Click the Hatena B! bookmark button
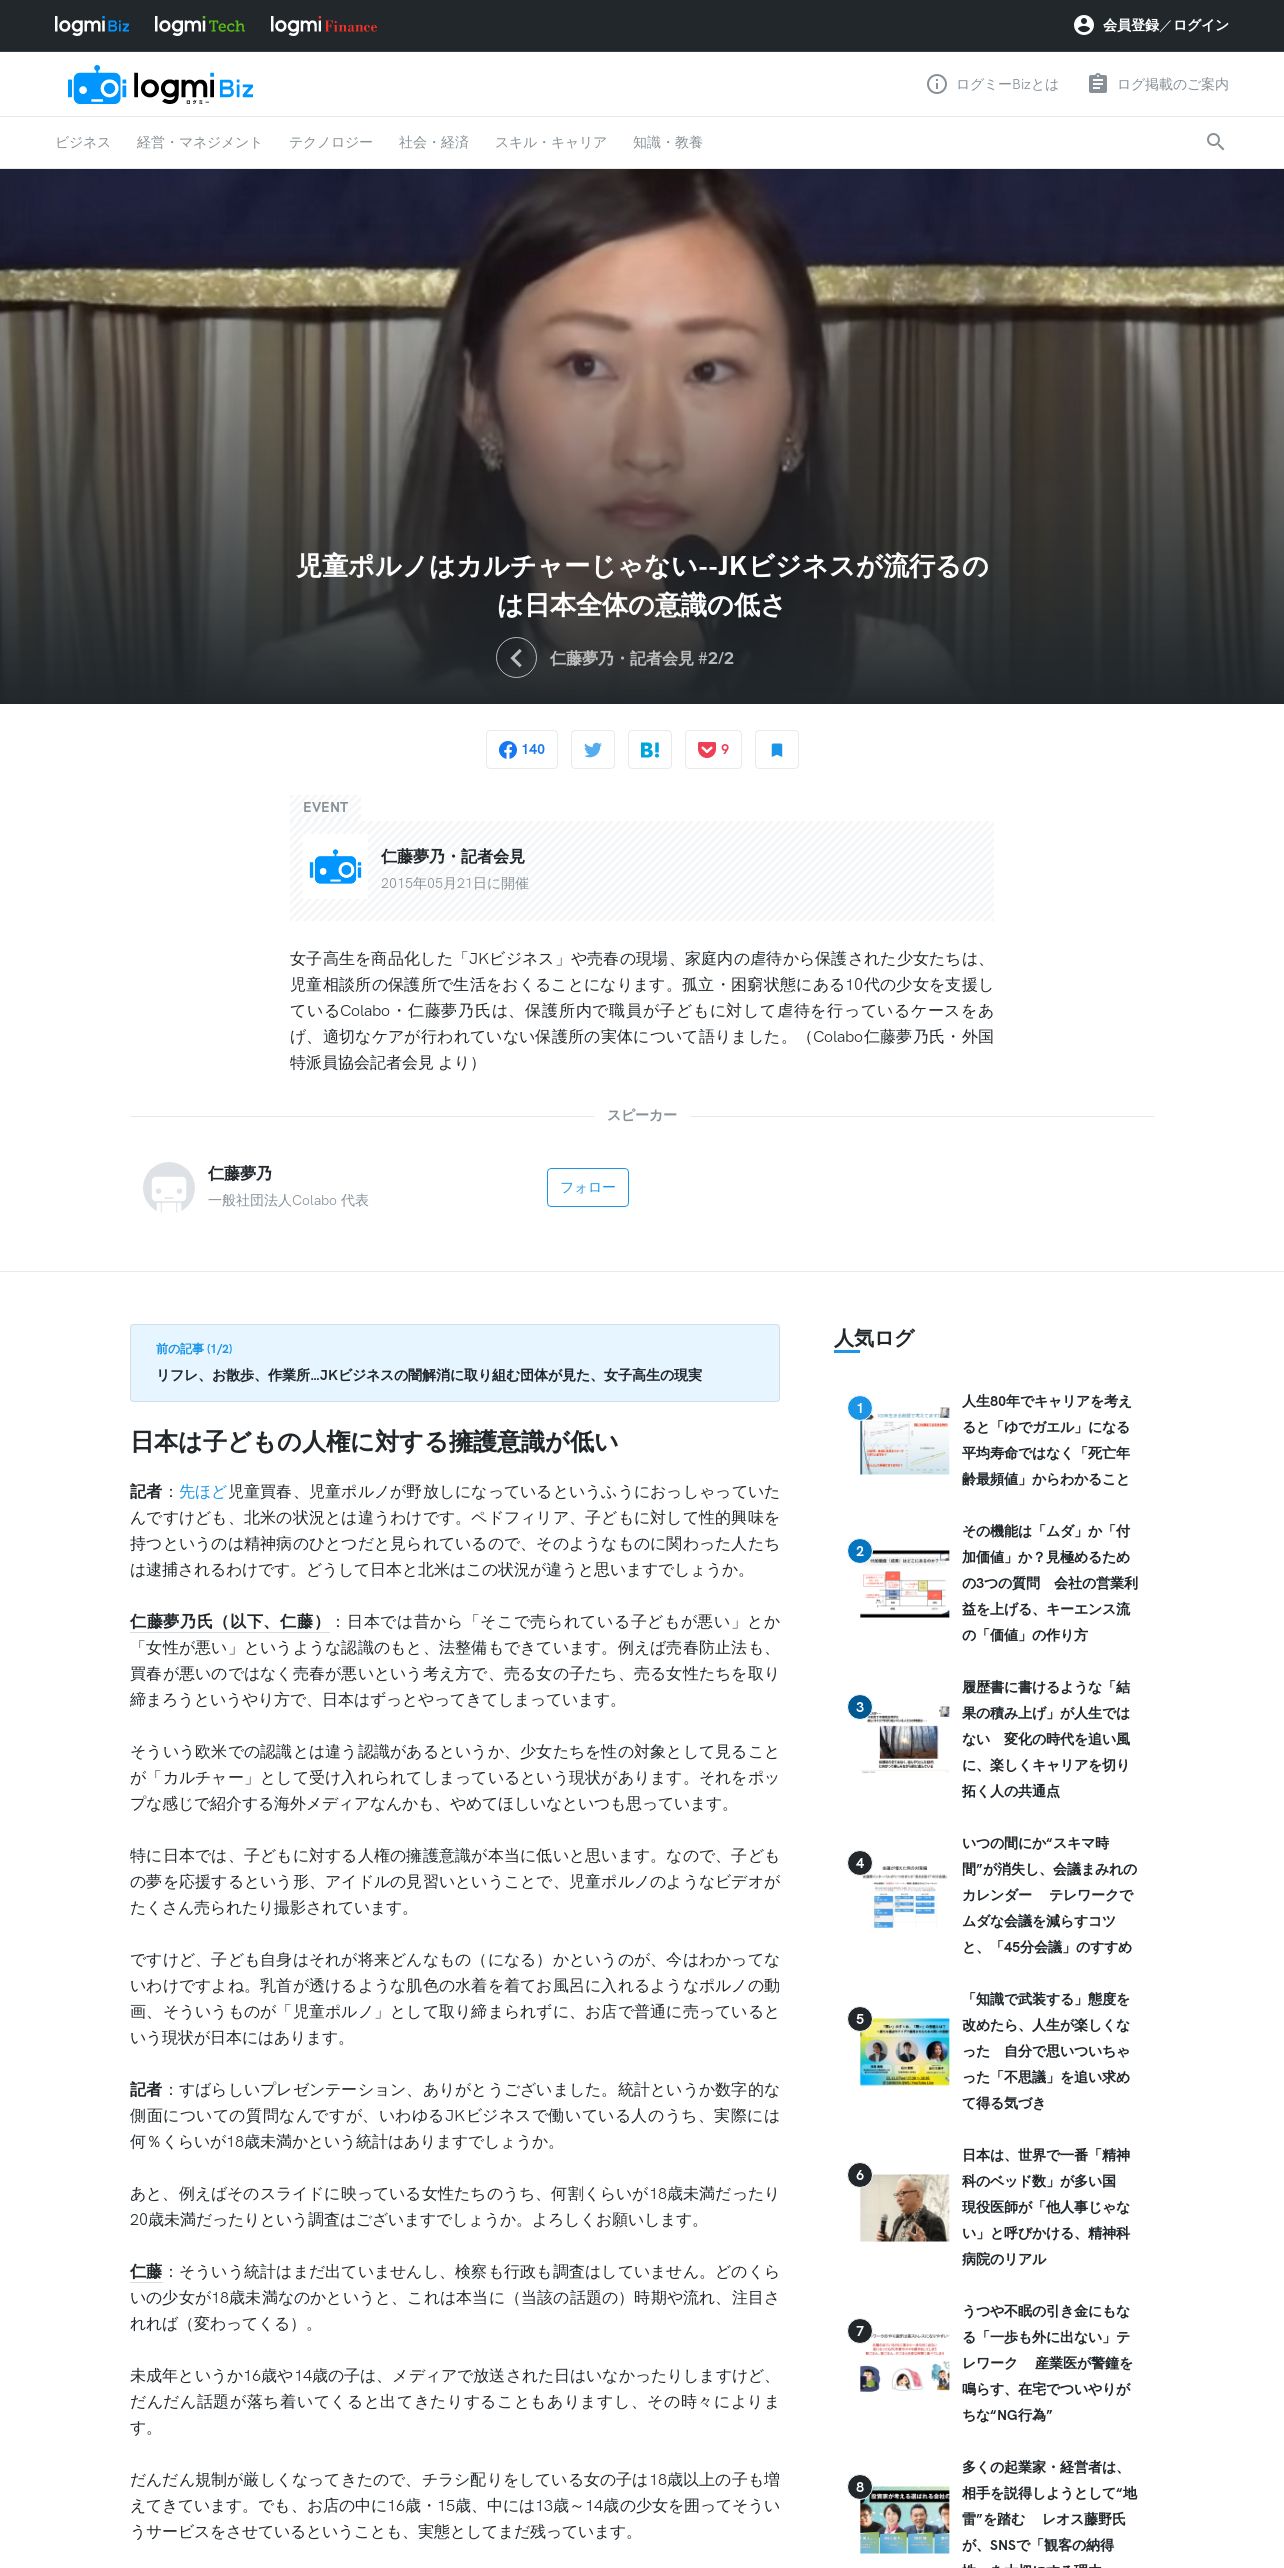This screenshot has width=1284, height=2568. pos(650,749)
